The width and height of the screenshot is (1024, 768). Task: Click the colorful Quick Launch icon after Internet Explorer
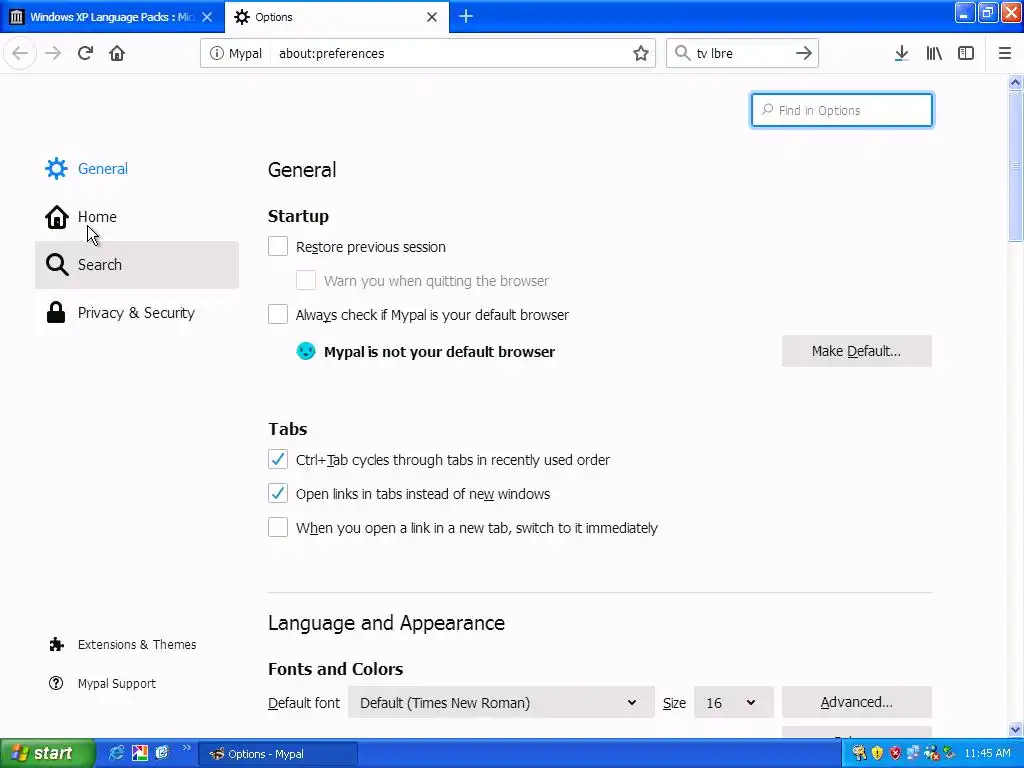140,753
